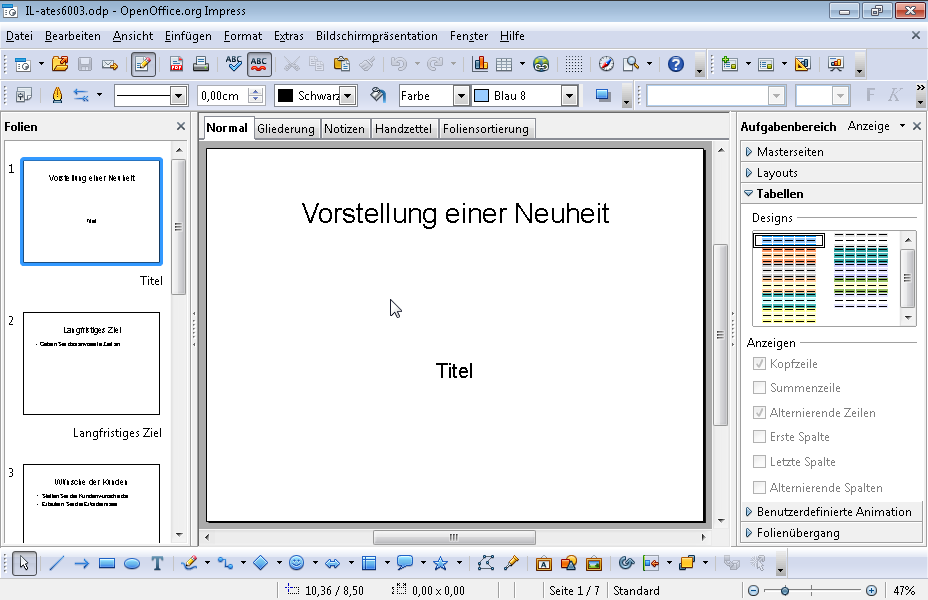This screenshot has width=928, height=600.
Task: Switch to the Foliensortierung tab
Action: (x=486, y=128)
